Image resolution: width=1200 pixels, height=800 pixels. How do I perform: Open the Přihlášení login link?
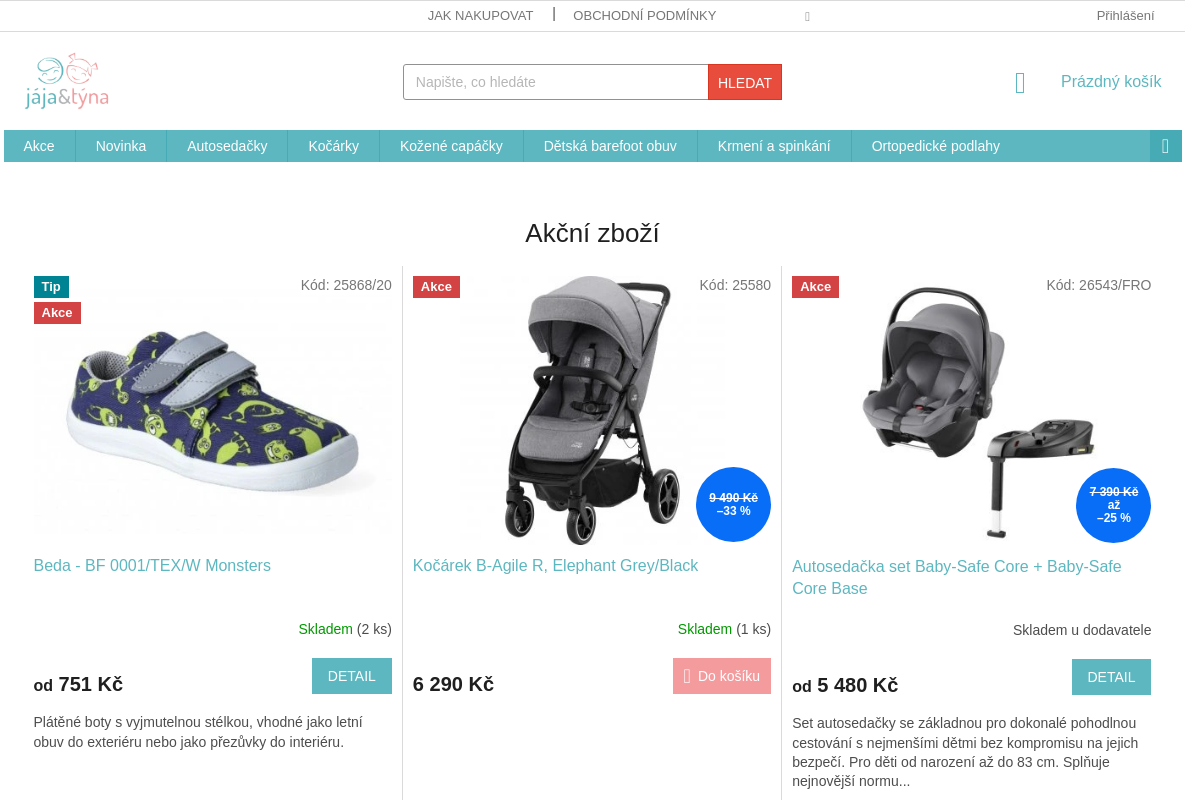1125,15
